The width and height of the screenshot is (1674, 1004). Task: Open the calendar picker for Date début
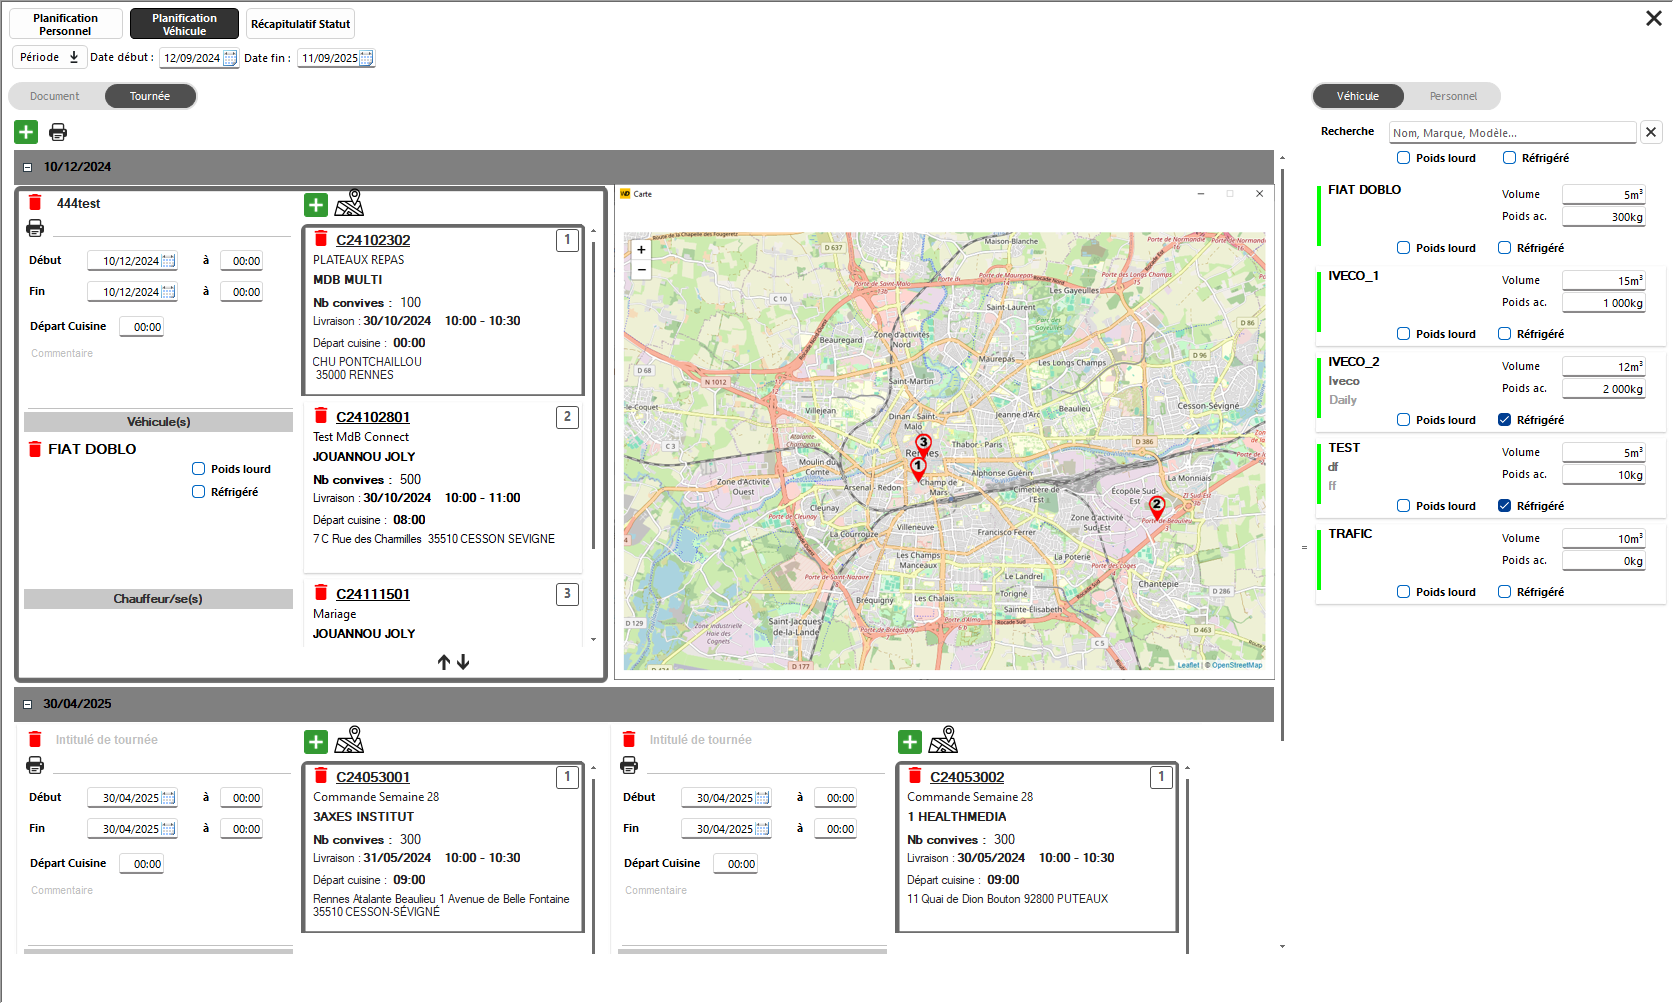pos(230,58)
